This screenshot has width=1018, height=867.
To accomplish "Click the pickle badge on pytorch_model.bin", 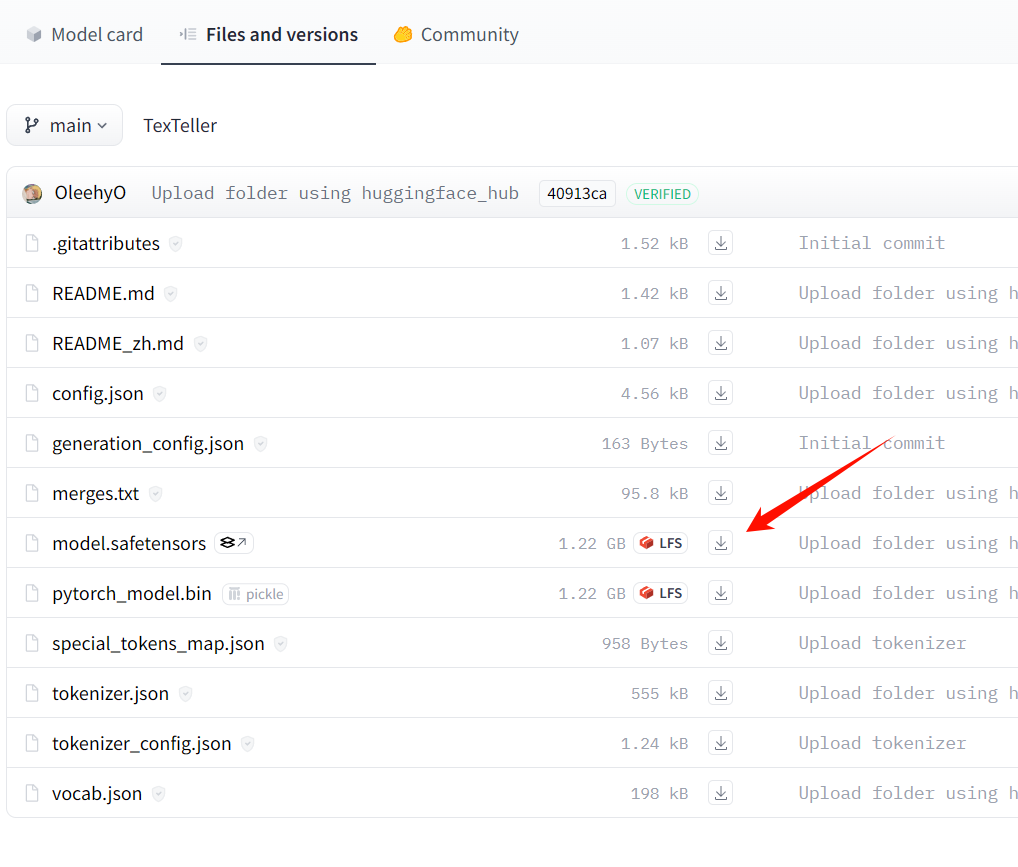I will point(256,594).
